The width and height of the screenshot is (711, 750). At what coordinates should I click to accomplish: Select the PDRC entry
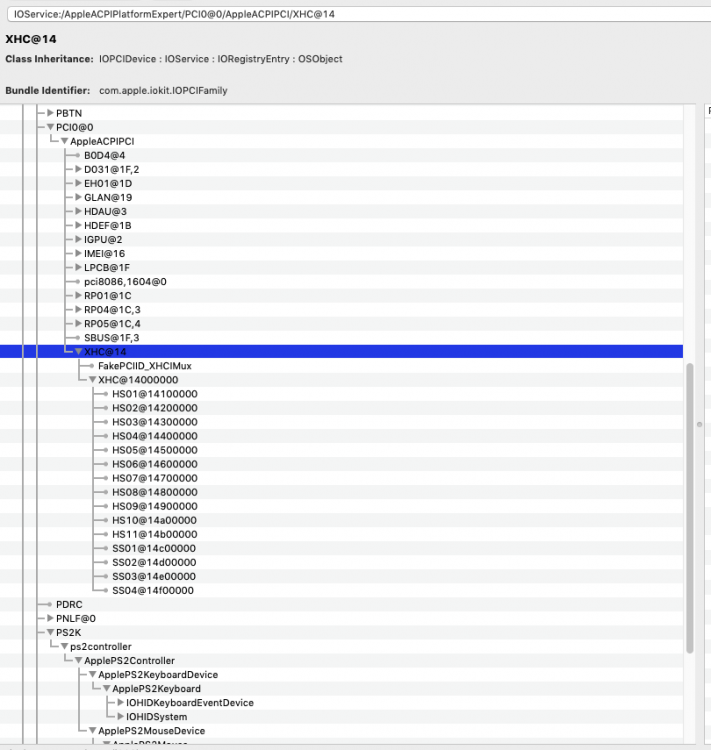tap(69, 605)
